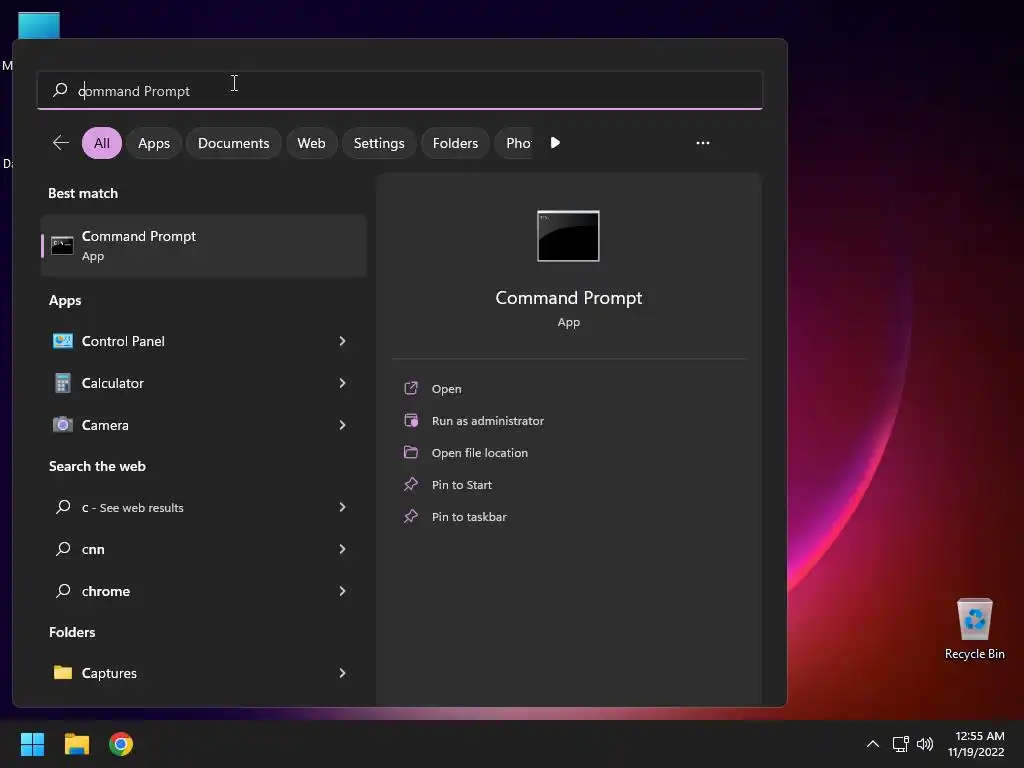Image resolution: width=1024 pixels, height=768 pixels.
Task: Expand Calculator result options chevron
Action: (342, 383)
